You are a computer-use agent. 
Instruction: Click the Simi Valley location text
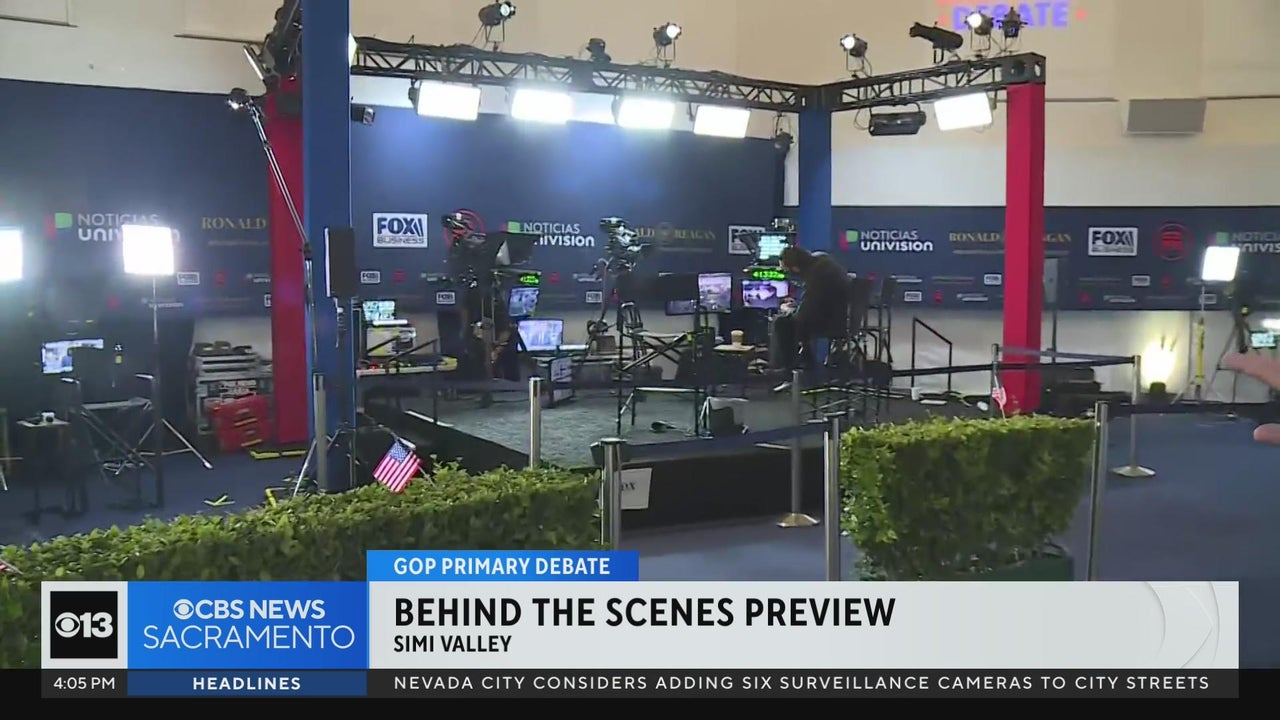click(x=452, y=644)
